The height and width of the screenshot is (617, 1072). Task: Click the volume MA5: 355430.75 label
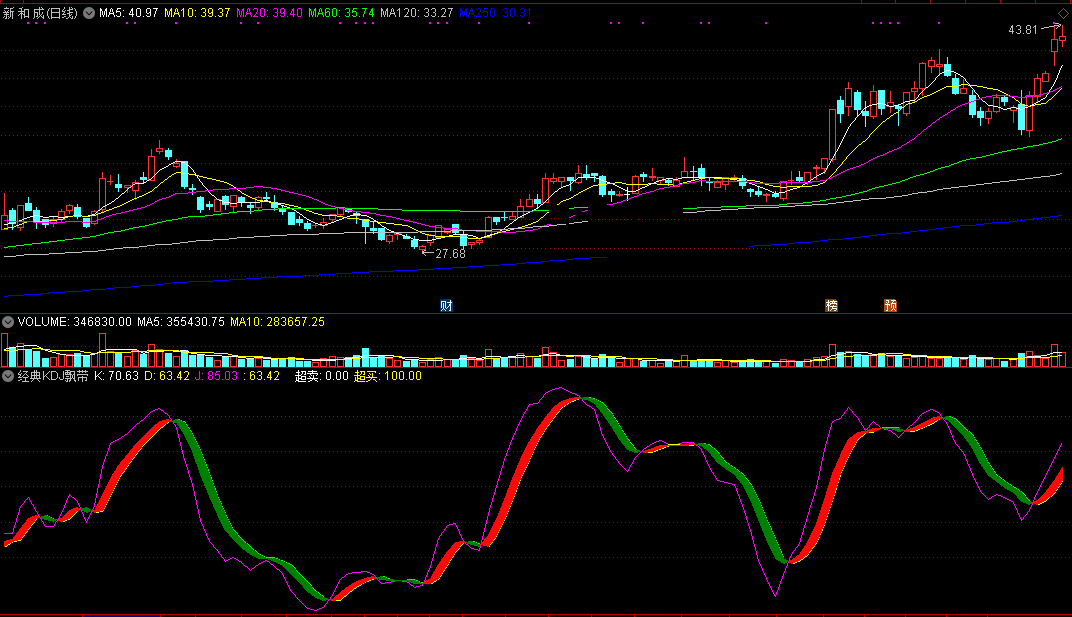tap(180, 321)
